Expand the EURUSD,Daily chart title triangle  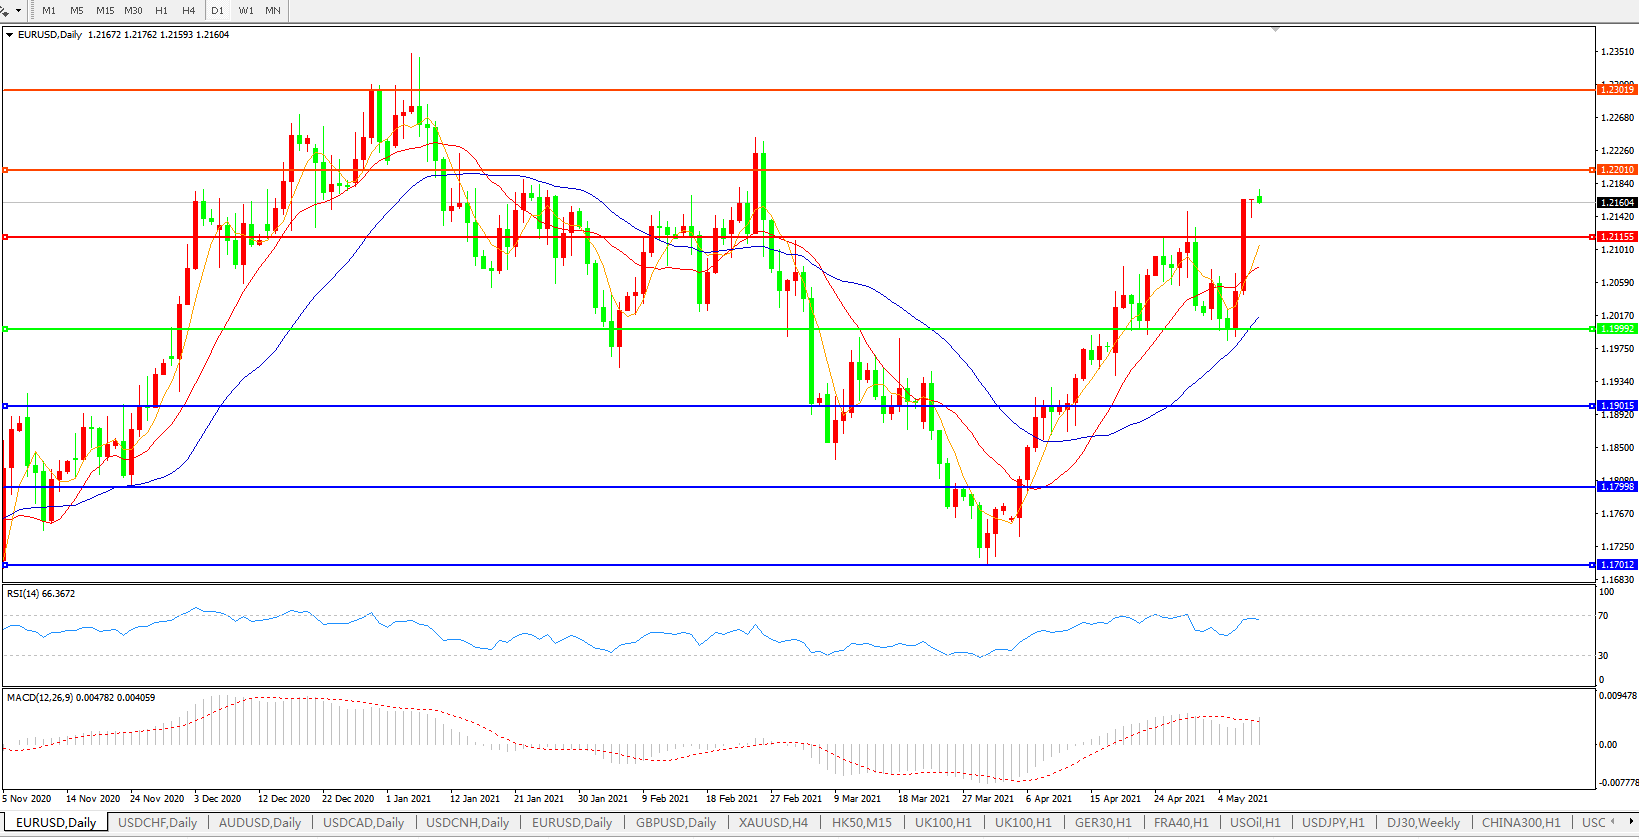(x=10, y=35)
